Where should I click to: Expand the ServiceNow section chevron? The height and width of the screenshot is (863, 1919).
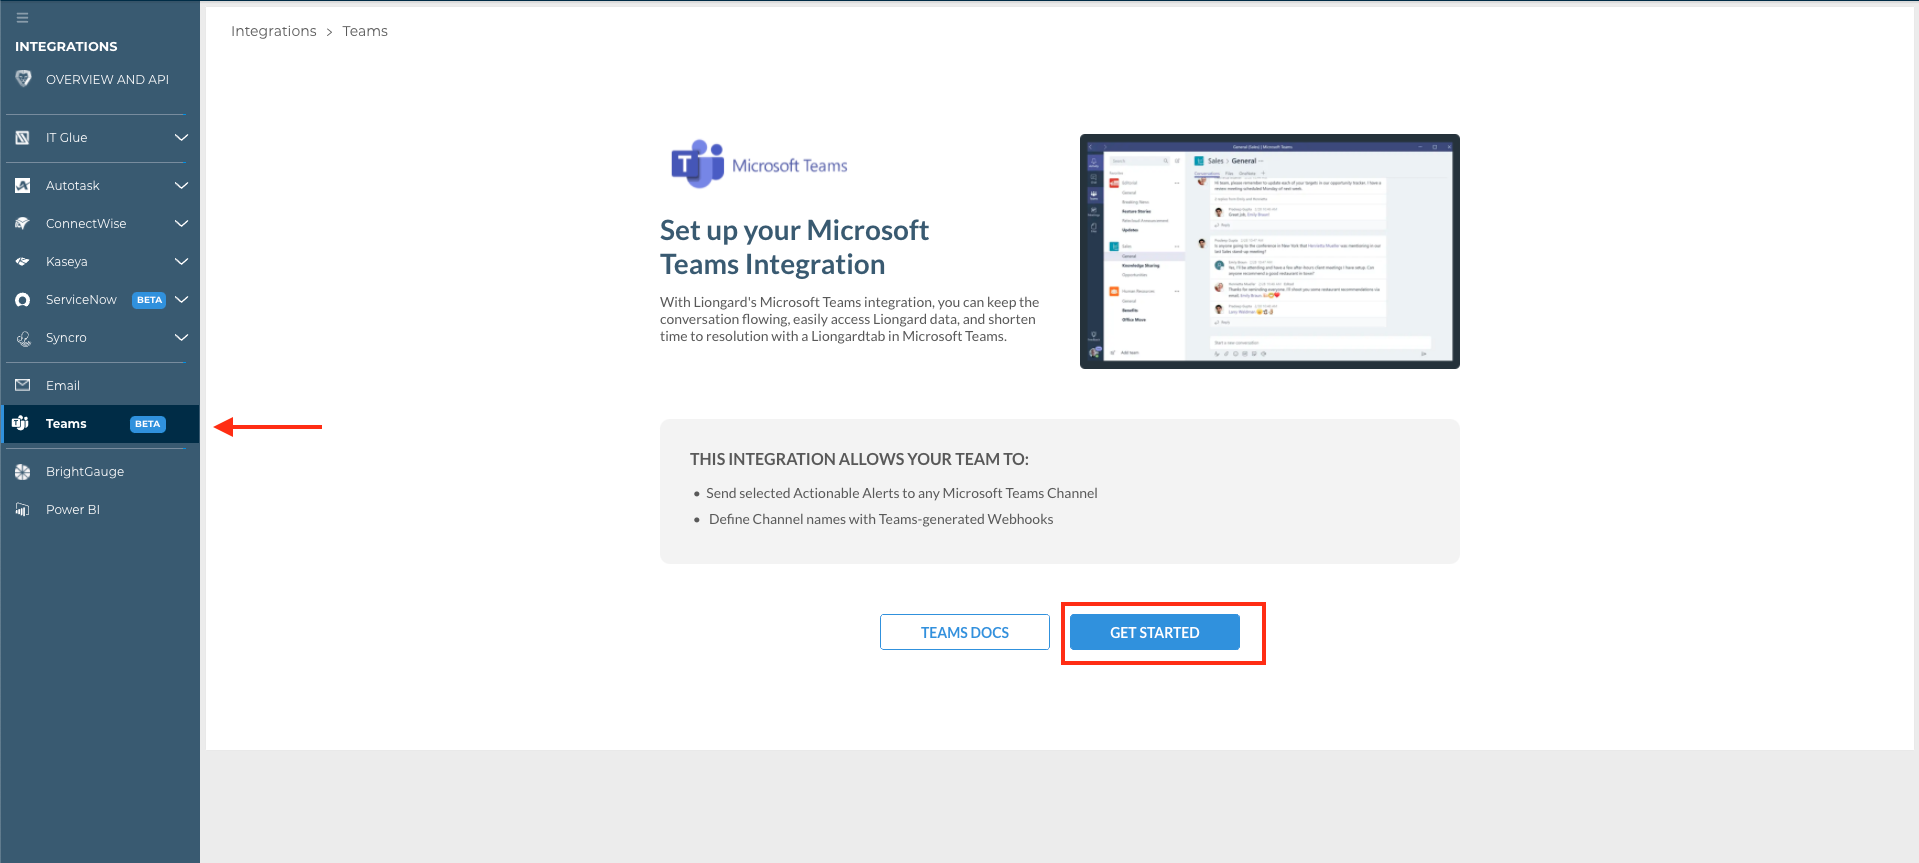tap(181, 299)
